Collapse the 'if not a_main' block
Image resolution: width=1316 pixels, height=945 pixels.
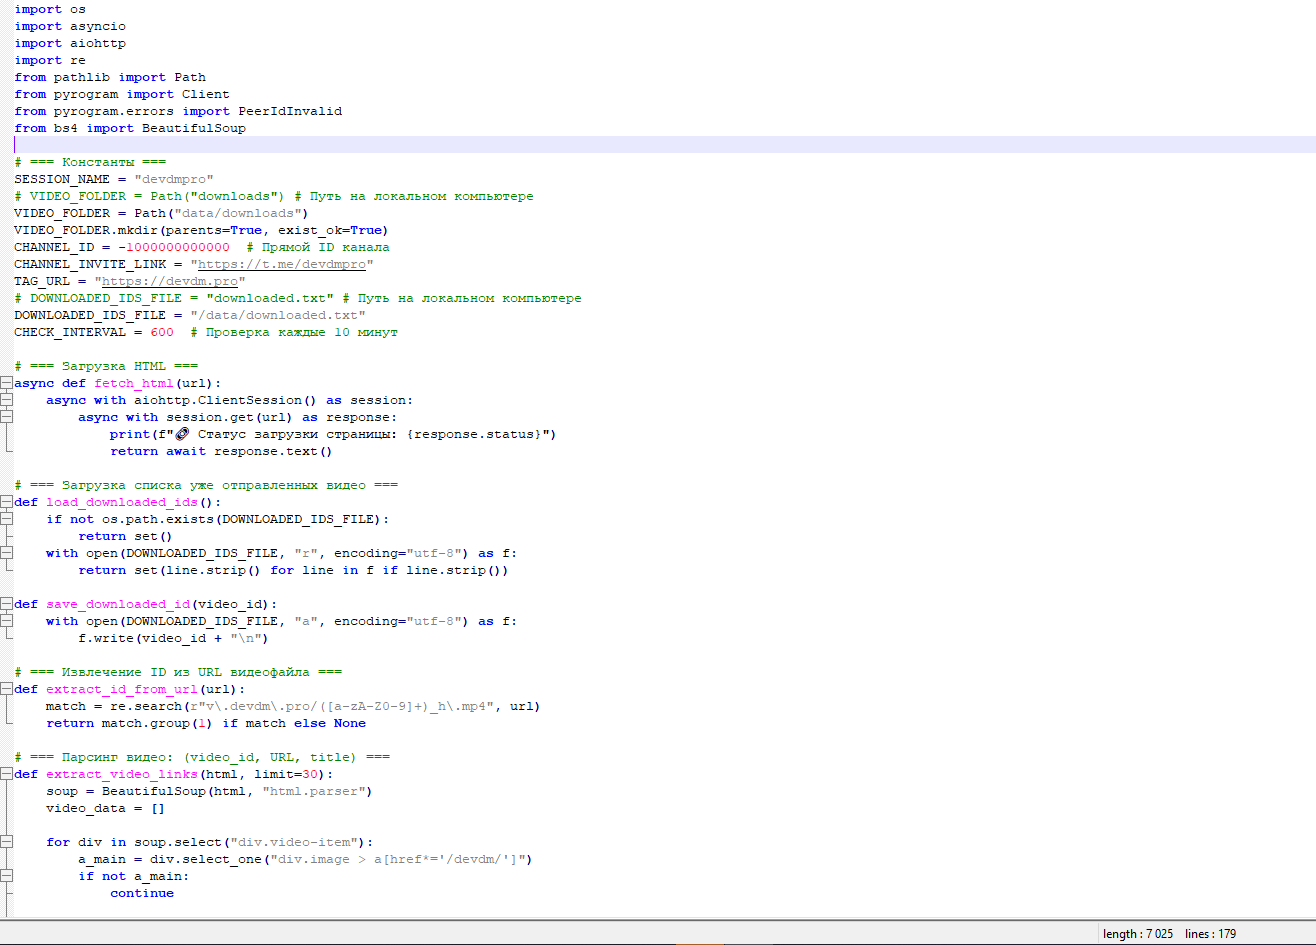[x=6, y=876]
